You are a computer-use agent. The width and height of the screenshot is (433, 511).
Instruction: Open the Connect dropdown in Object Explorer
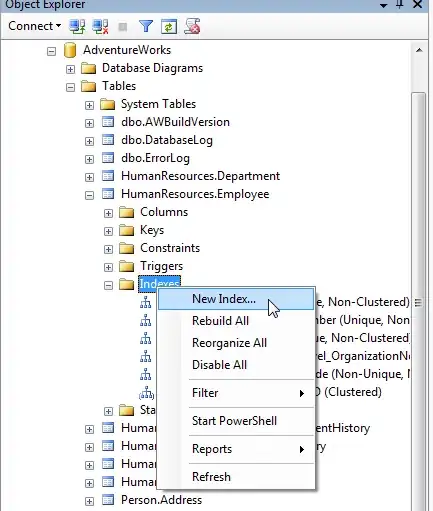35,26
